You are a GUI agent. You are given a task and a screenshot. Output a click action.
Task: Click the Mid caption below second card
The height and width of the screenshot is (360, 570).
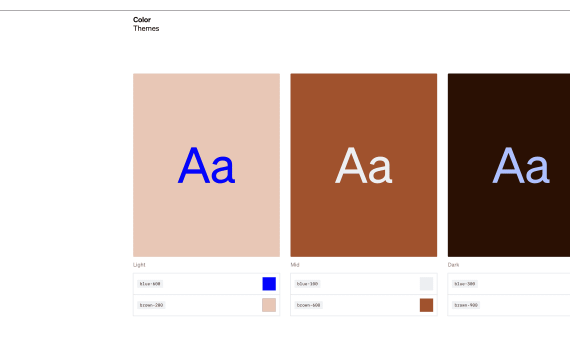295,265
